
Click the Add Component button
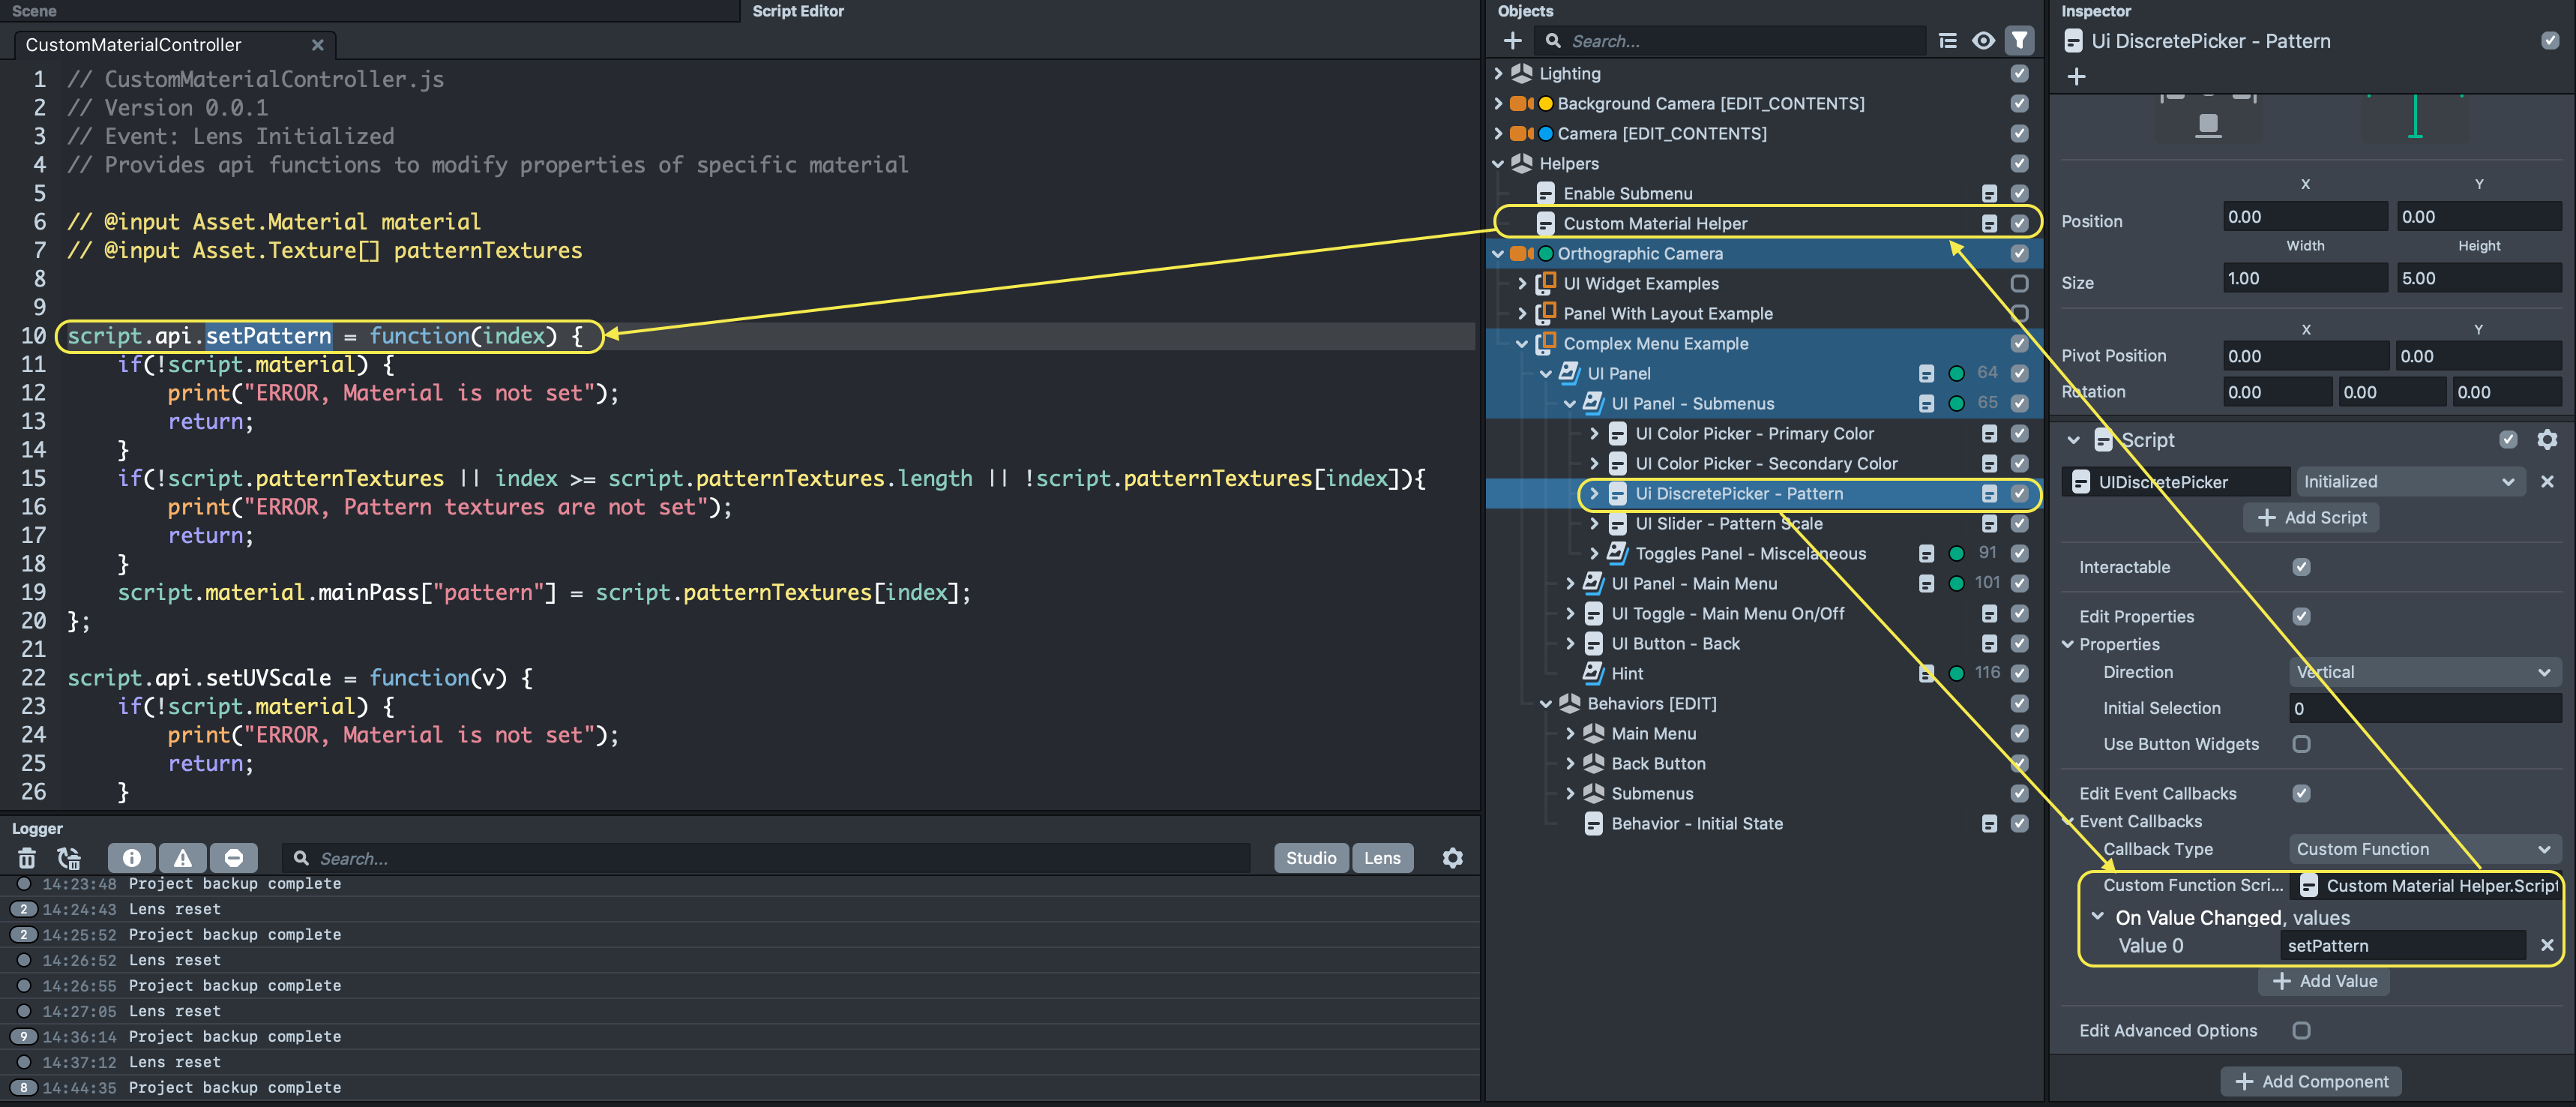(2310, 1081)
